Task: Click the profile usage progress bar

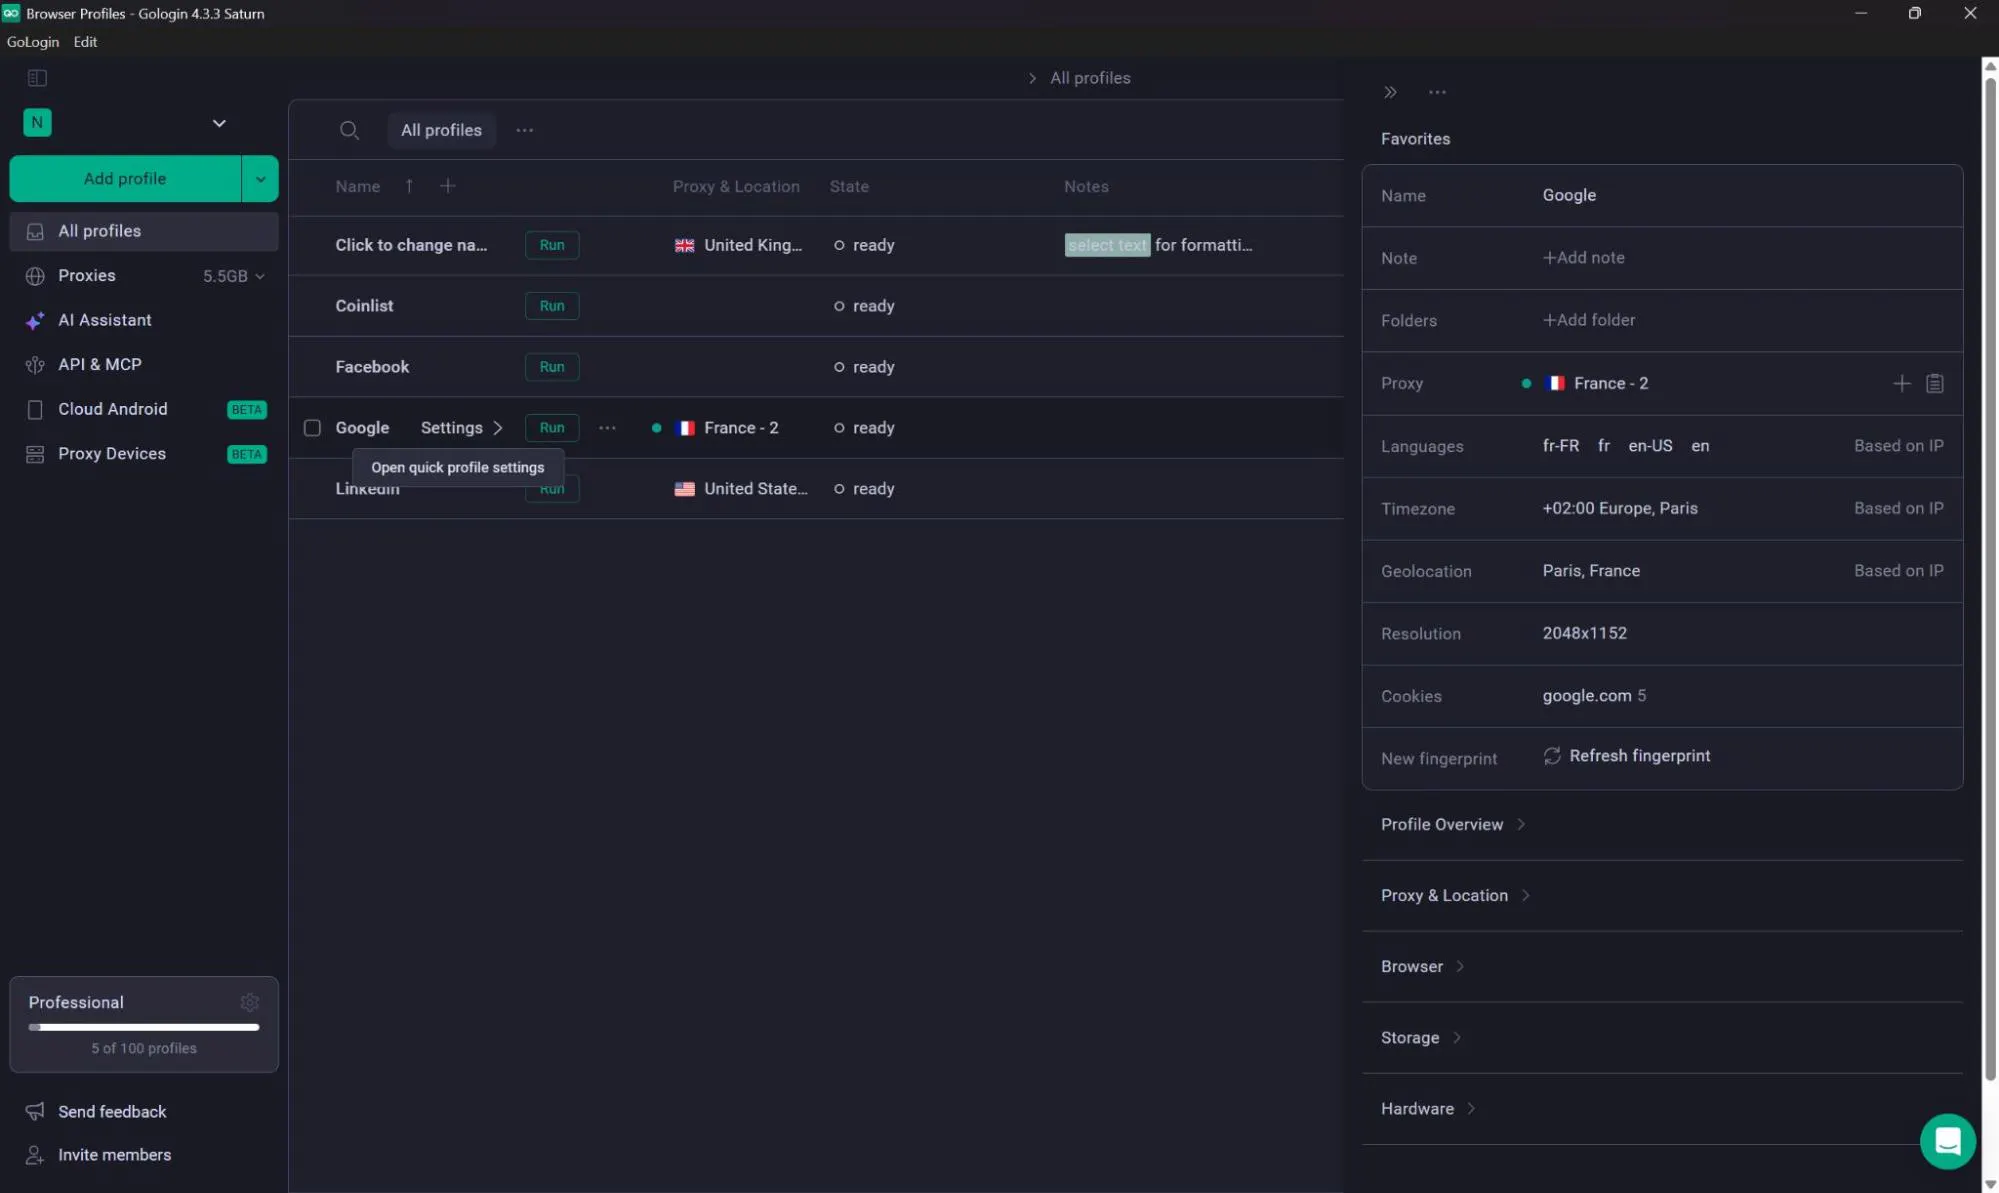Action: pyautogui.click(x=144, y=1027)
